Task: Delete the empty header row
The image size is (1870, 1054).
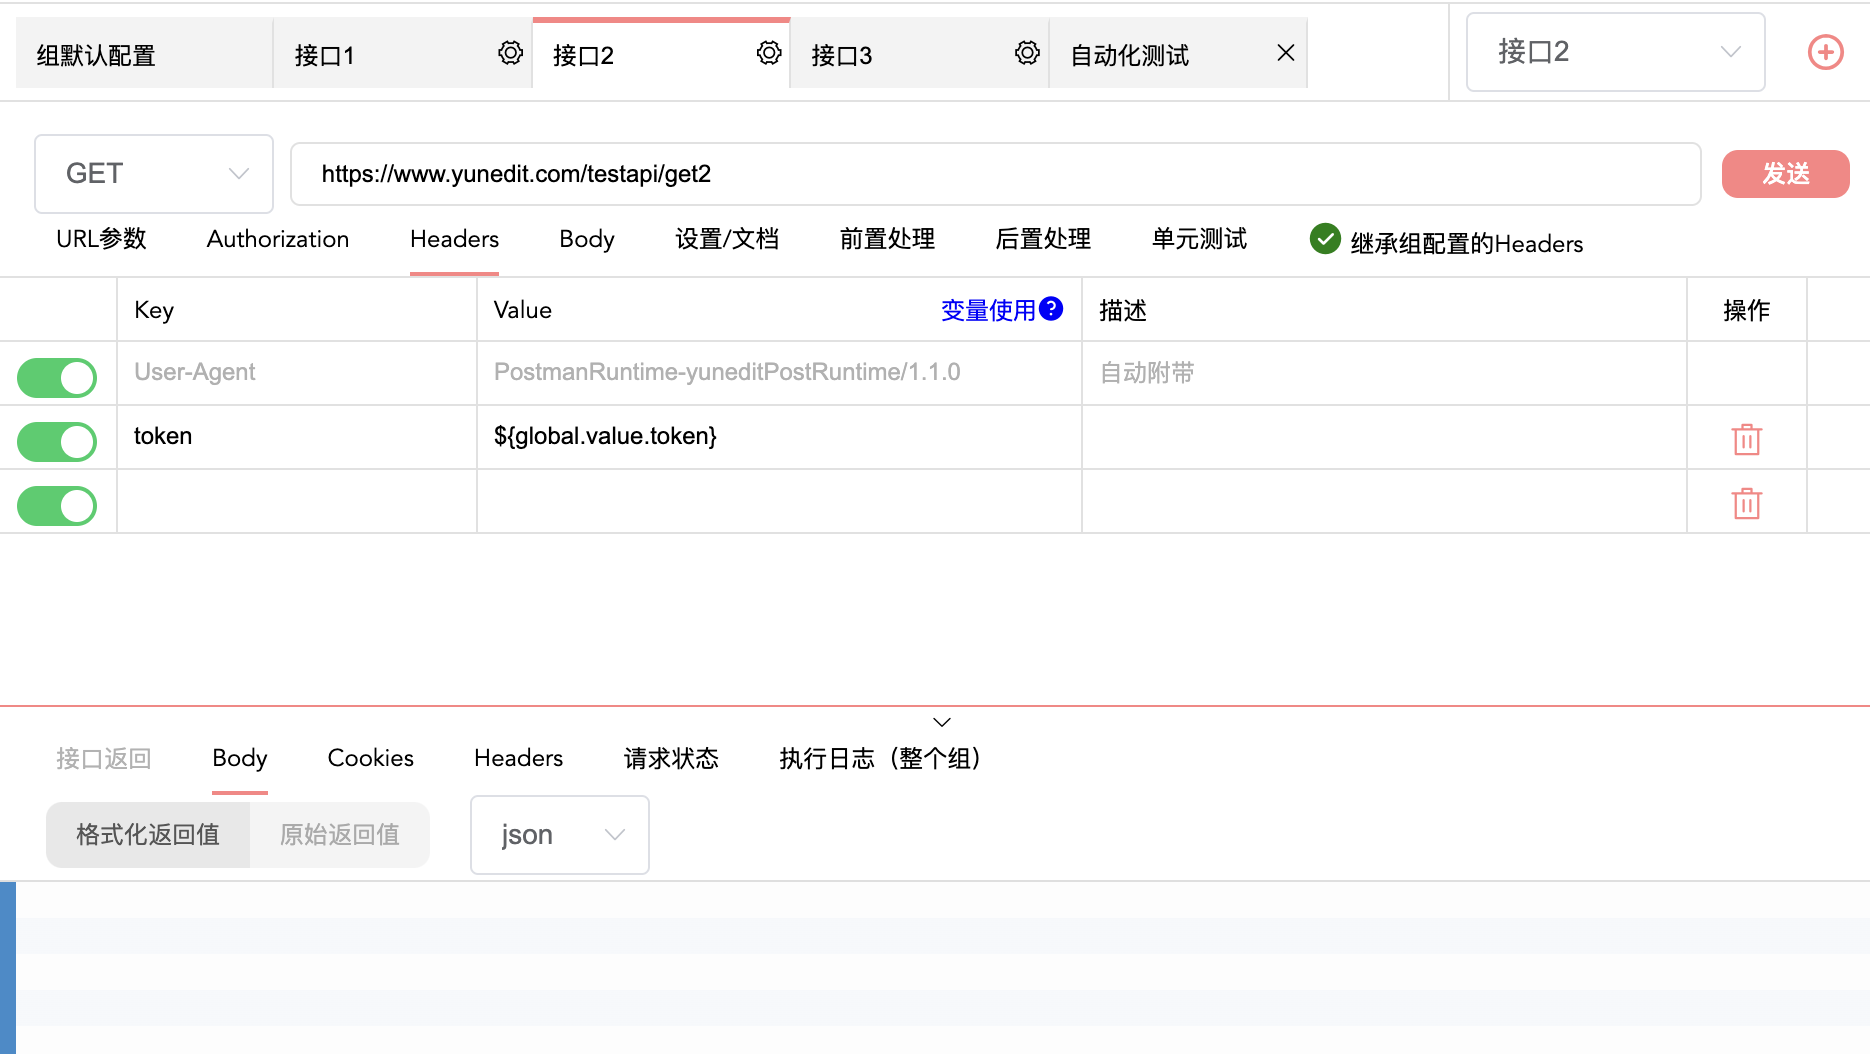Action: [1746, 502]
